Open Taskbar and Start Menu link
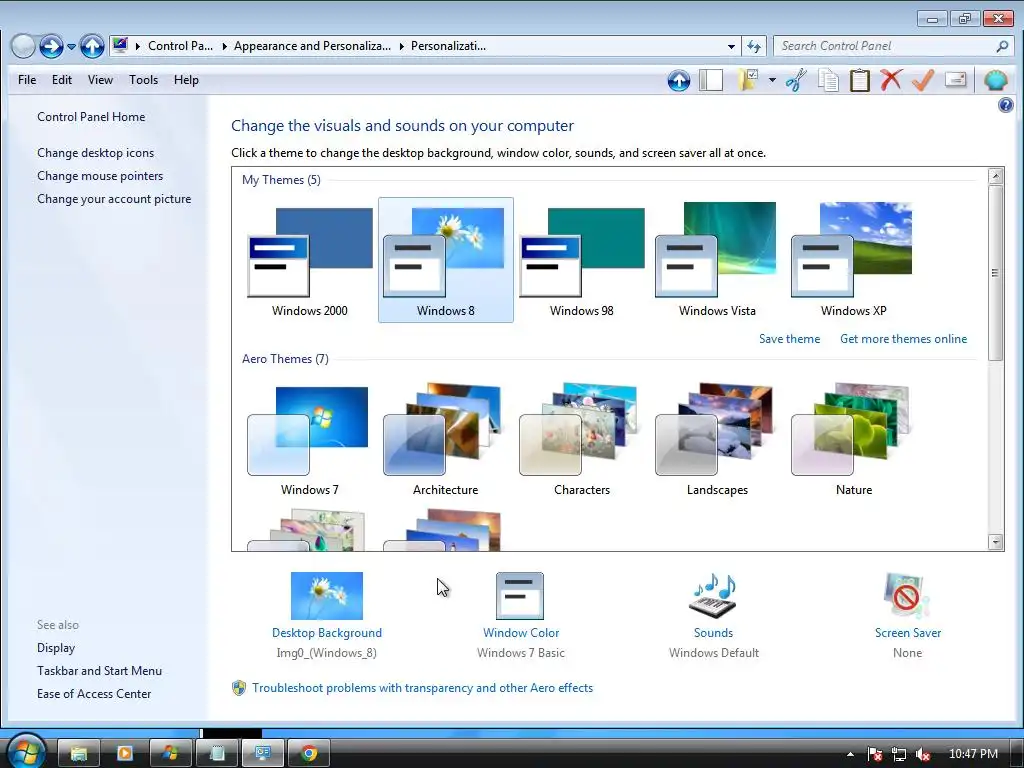 pos(99,671)
